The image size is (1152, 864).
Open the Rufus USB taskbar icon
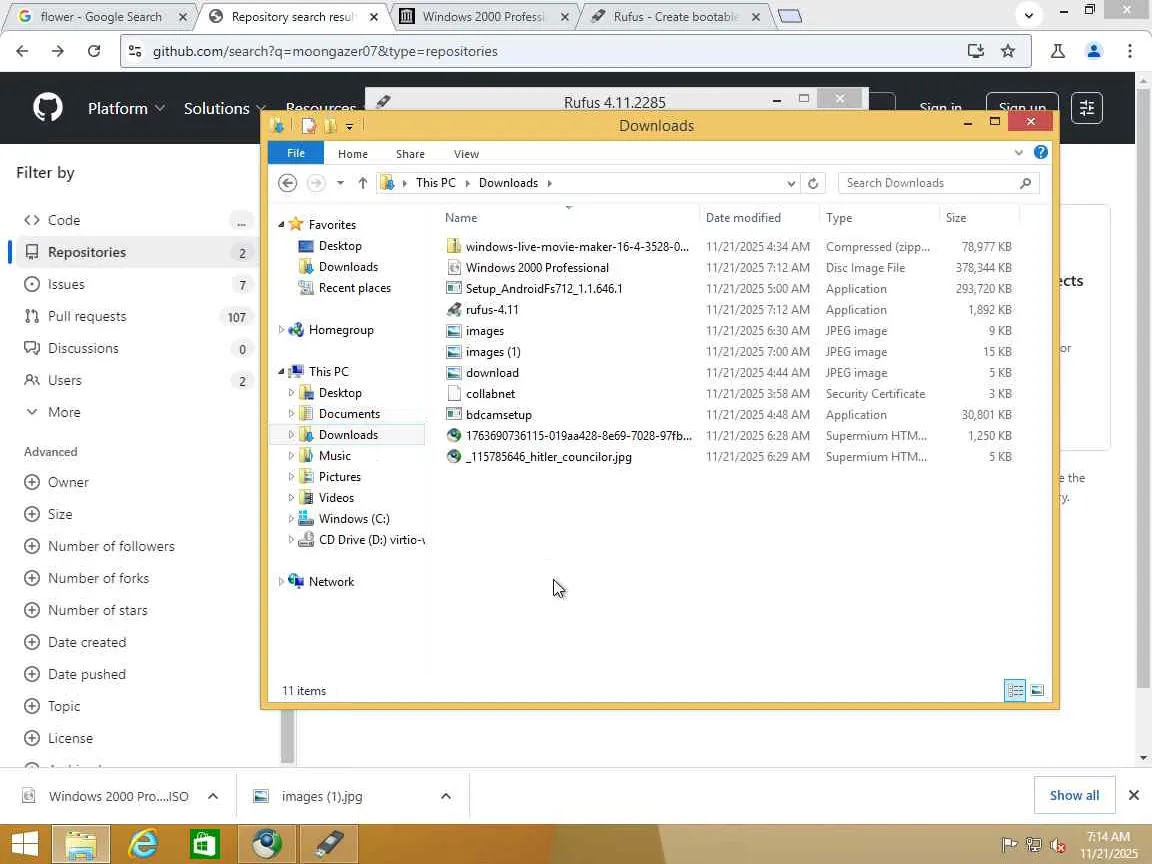coord(328,844)
